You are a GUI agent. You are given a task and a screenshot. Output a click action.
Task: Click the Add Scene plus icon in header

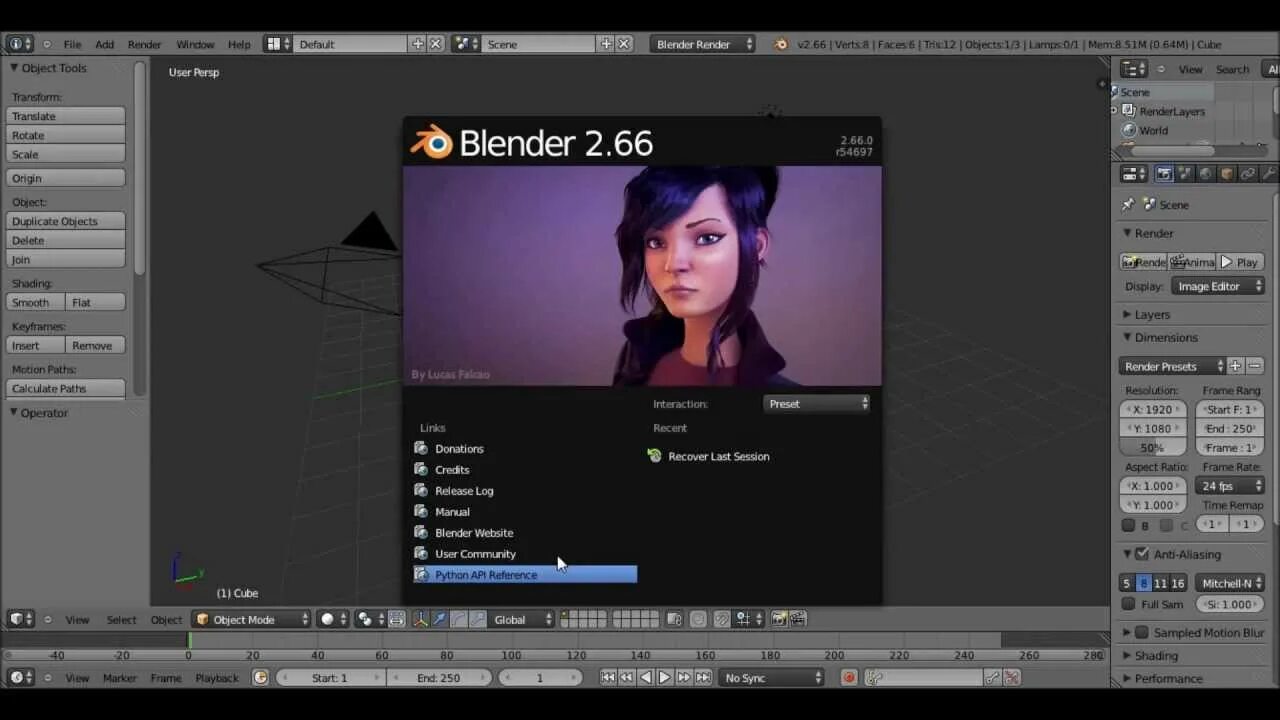pos(605,44)
